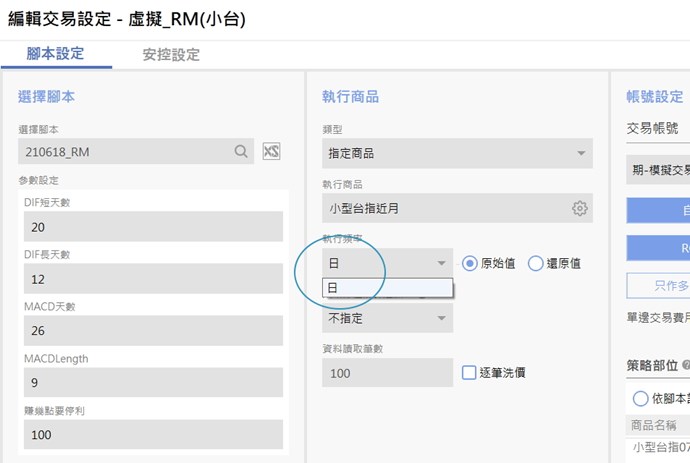Viewport: 690px width, 463px height.
Task: Click the 單邊交易費用 label
Action: (658, 317)
